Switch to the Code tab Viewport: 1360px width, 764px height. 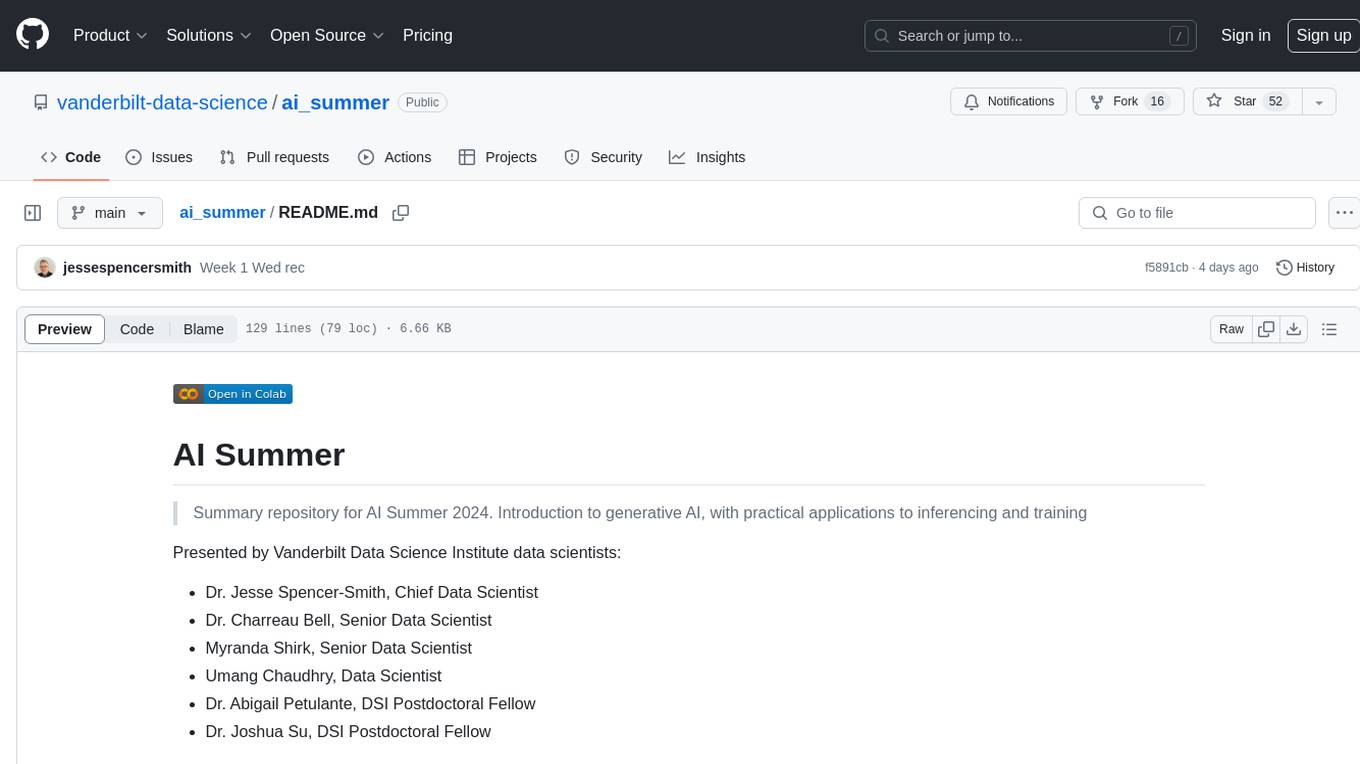click(71, 157)
